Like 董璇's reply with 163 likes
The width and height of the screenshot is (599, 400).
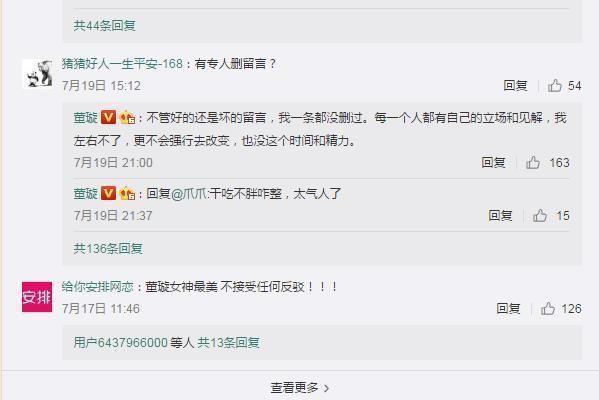click(533, 162)
